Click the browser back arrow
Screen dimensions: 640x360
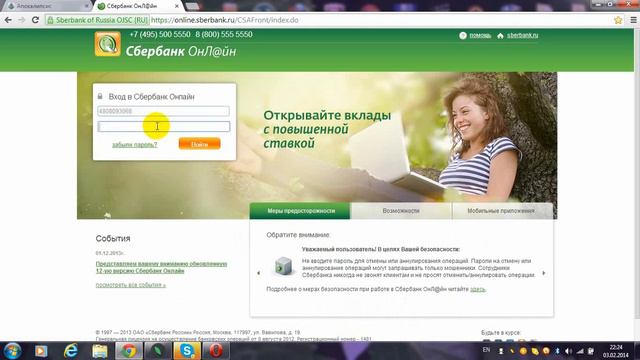coord(8,20)
